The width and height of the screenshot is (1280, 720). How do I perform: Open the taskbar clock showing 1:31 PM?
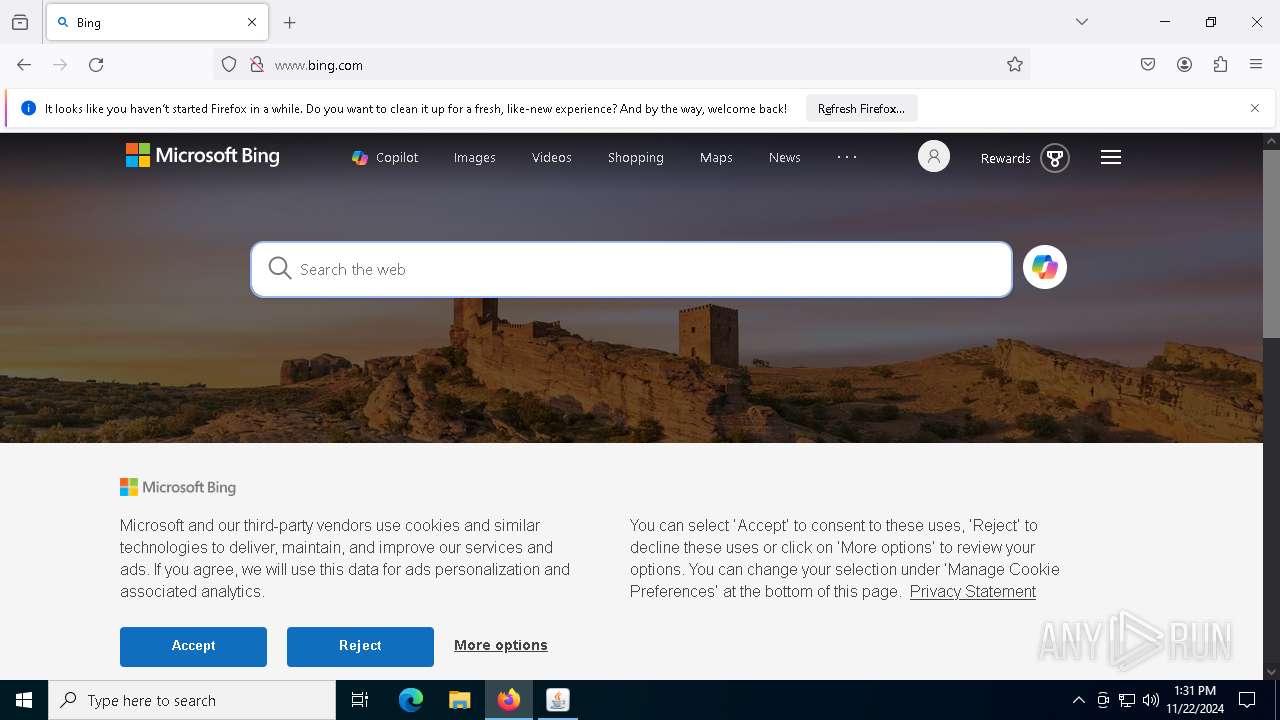pos(1195,700)
